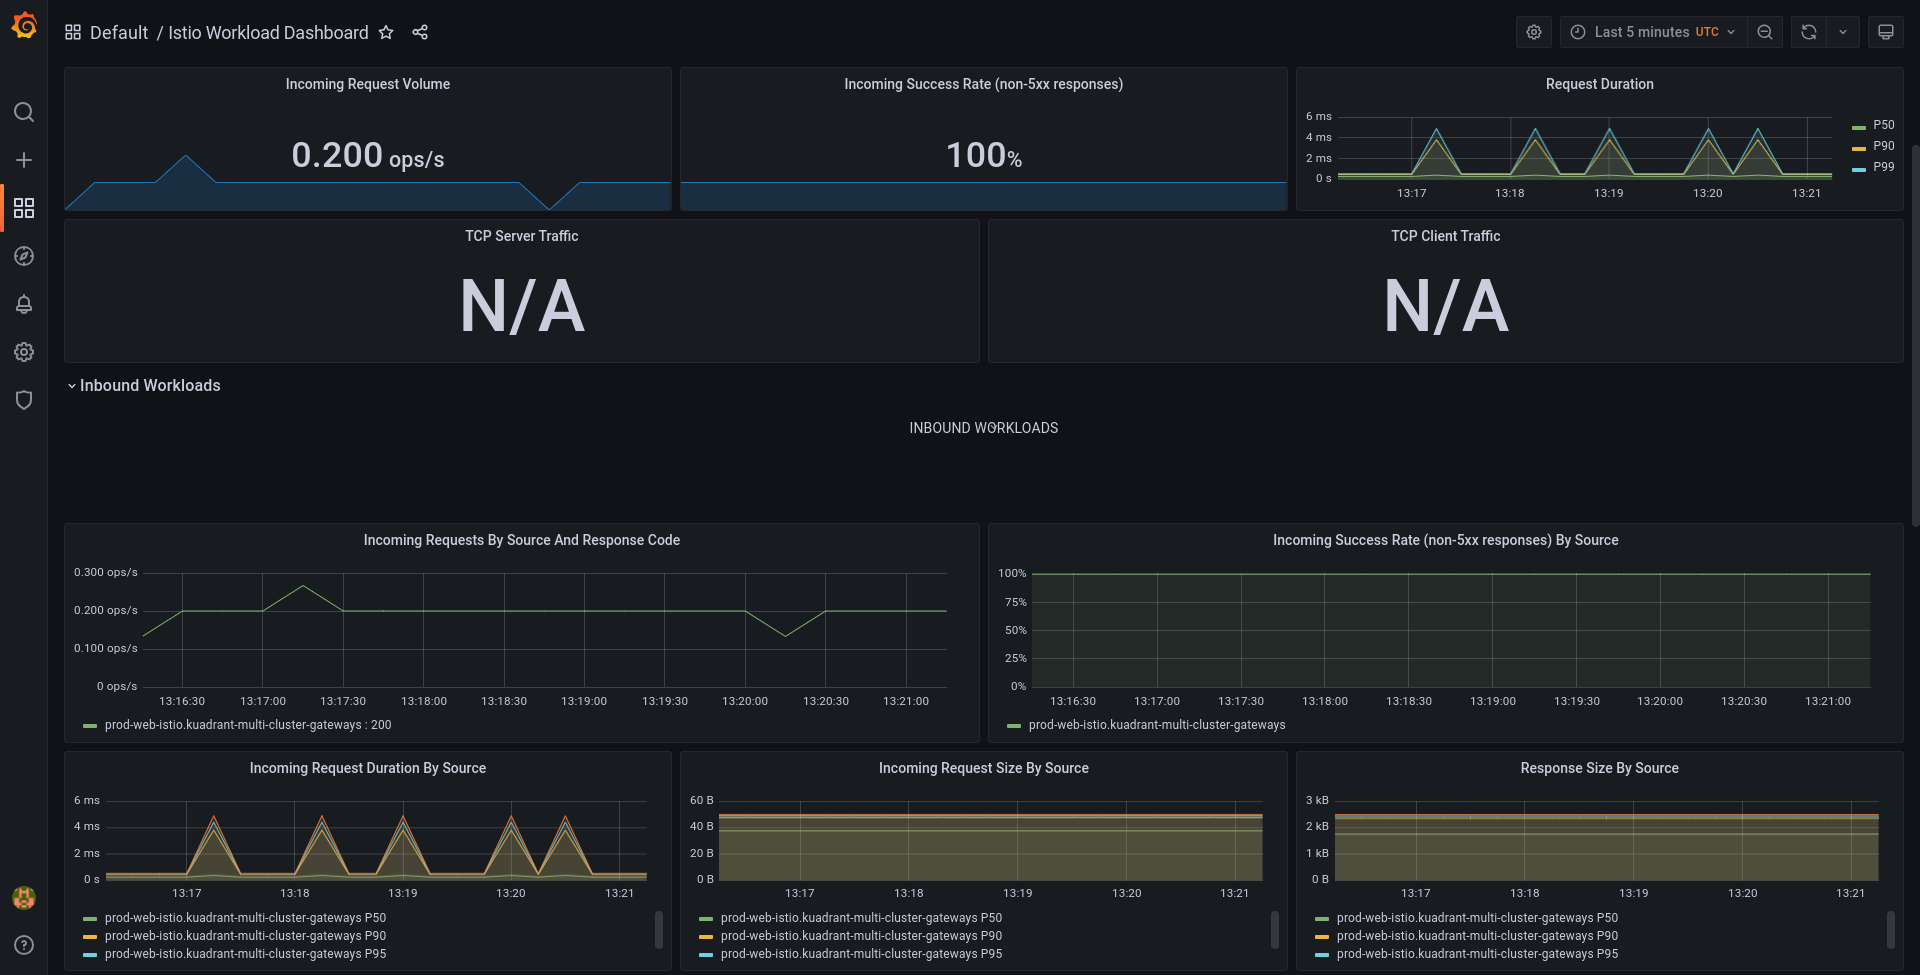Viewport: 1920px width, 975px height.
Task: Click blue P95 swatch in Request Duration By Source legend
Action: (90, 955)
